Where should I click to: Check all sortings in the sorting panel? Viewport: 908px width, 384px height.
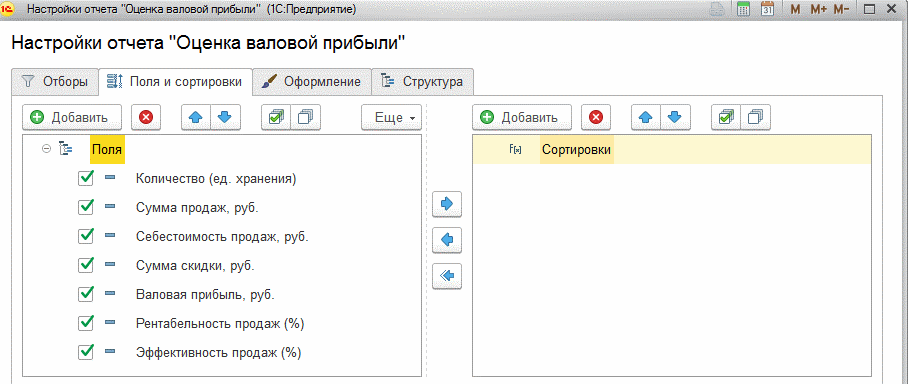[x=726, y=118]
